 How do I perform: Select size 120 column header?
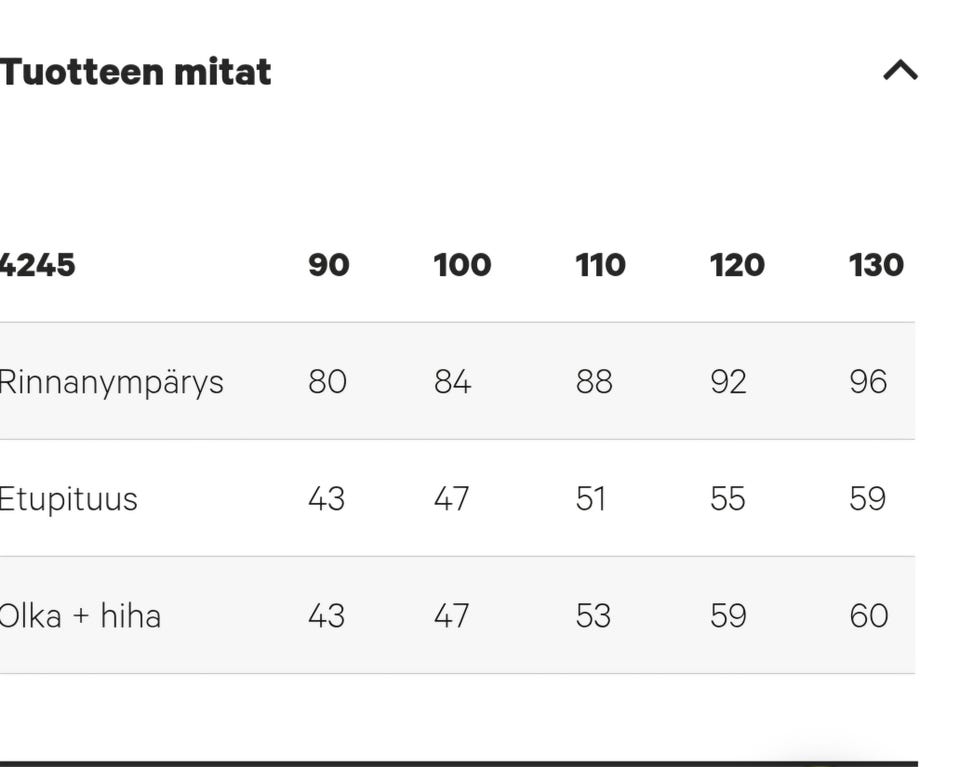pos(737,265)
